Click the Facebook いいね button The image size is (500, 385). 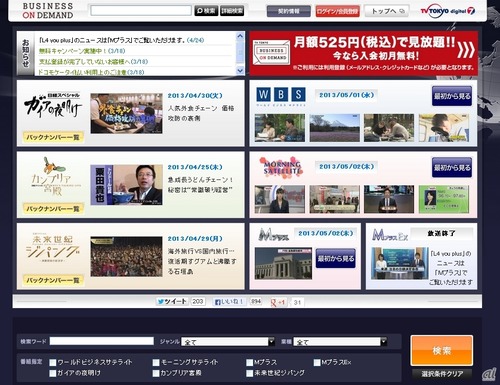click(229, 302)
